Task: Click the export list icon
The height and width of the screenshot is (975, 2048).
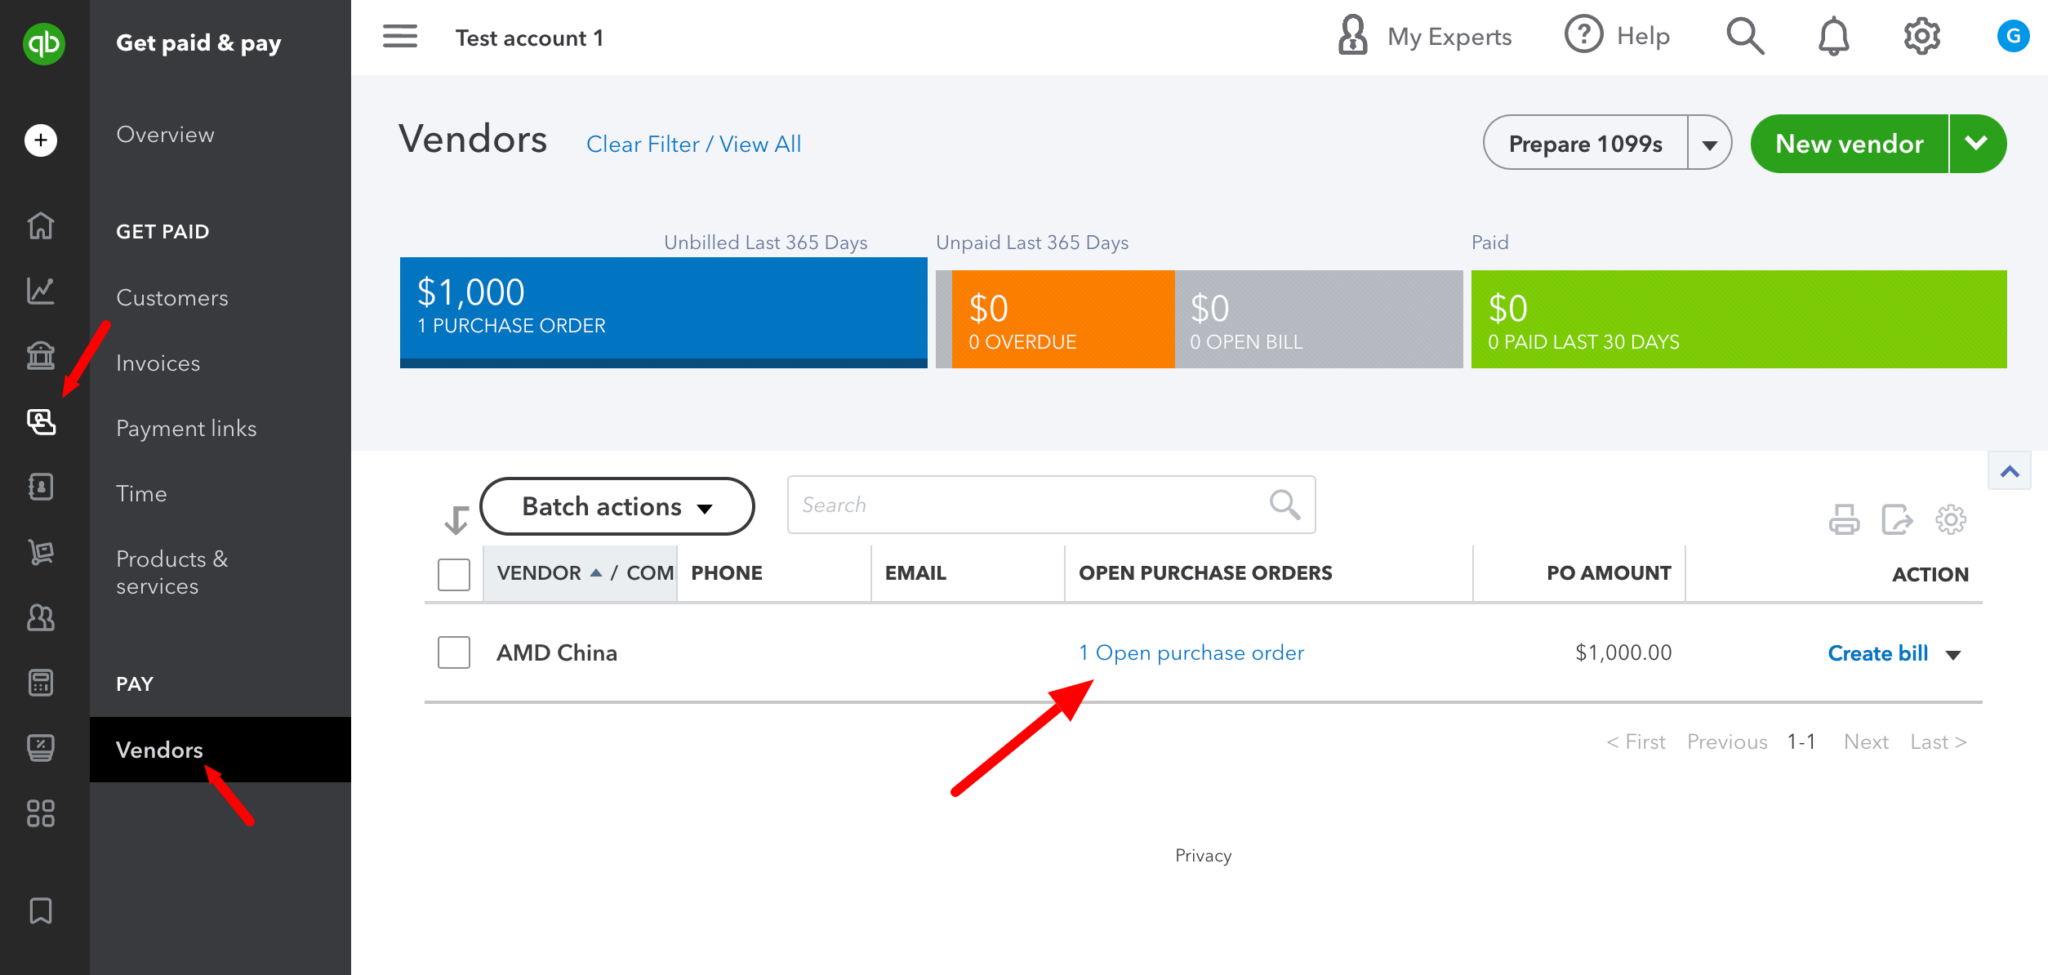Action: tap(1896, 520)
